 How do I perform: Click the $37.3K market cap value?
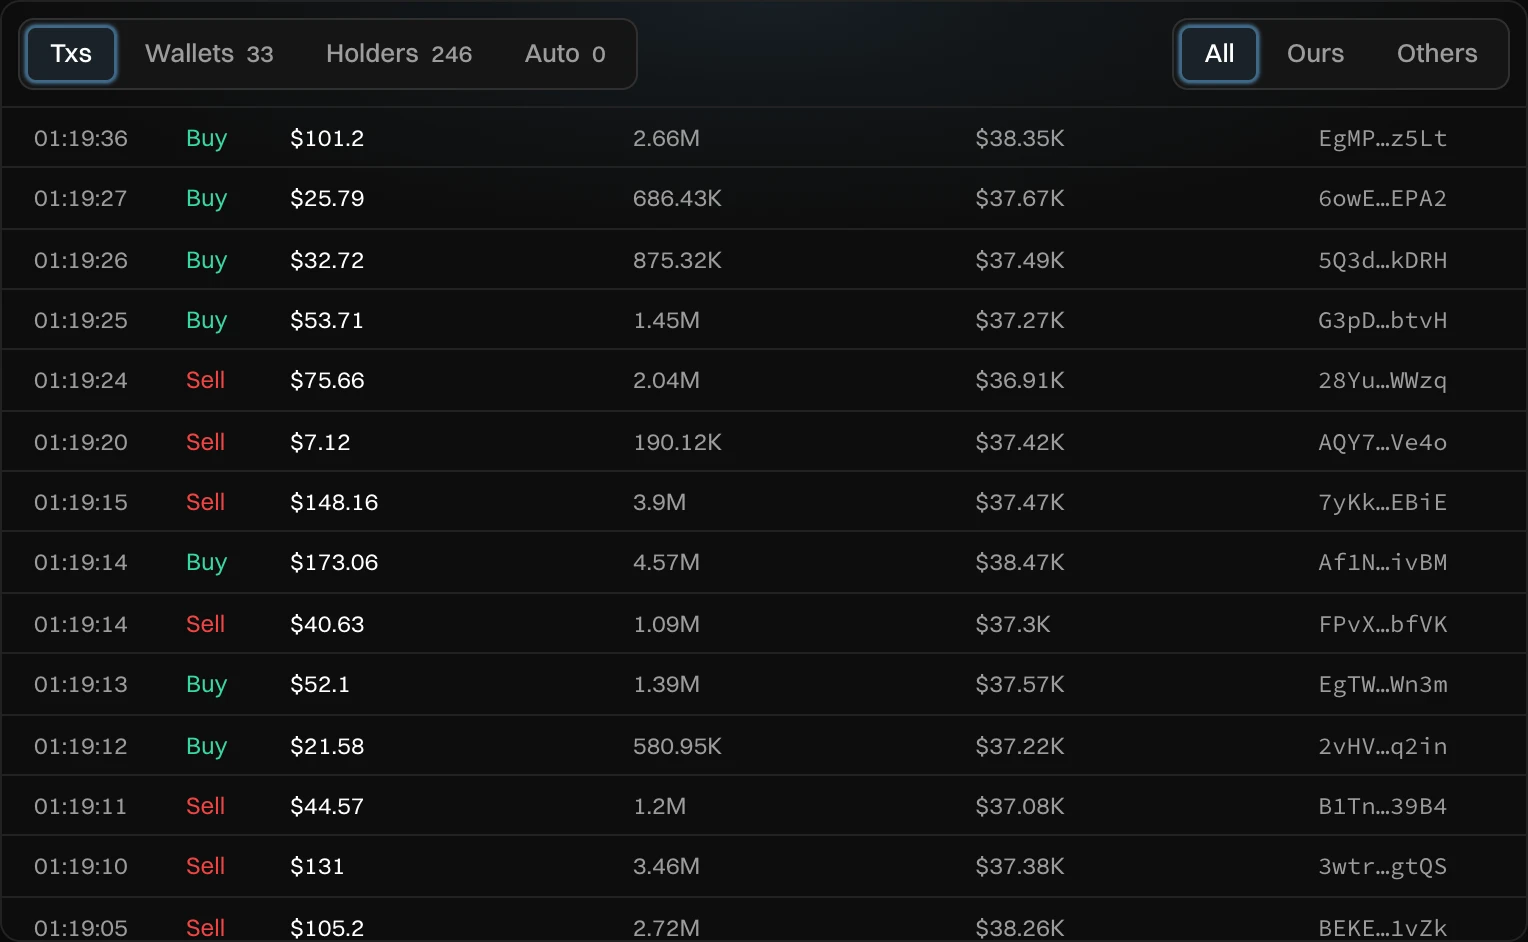tap(1013, 624)
